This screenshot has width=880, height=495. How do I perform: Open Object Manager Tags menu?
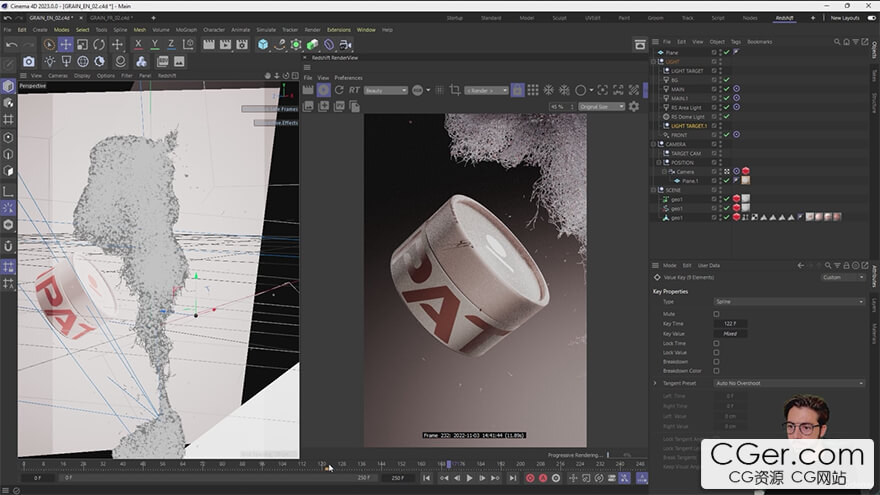point(736,42)
